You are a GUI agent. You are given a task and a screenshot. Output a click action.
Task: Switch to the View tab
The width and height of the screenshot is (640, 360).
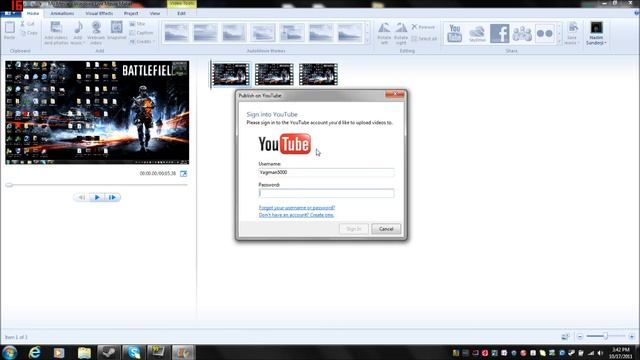(155, 13)
